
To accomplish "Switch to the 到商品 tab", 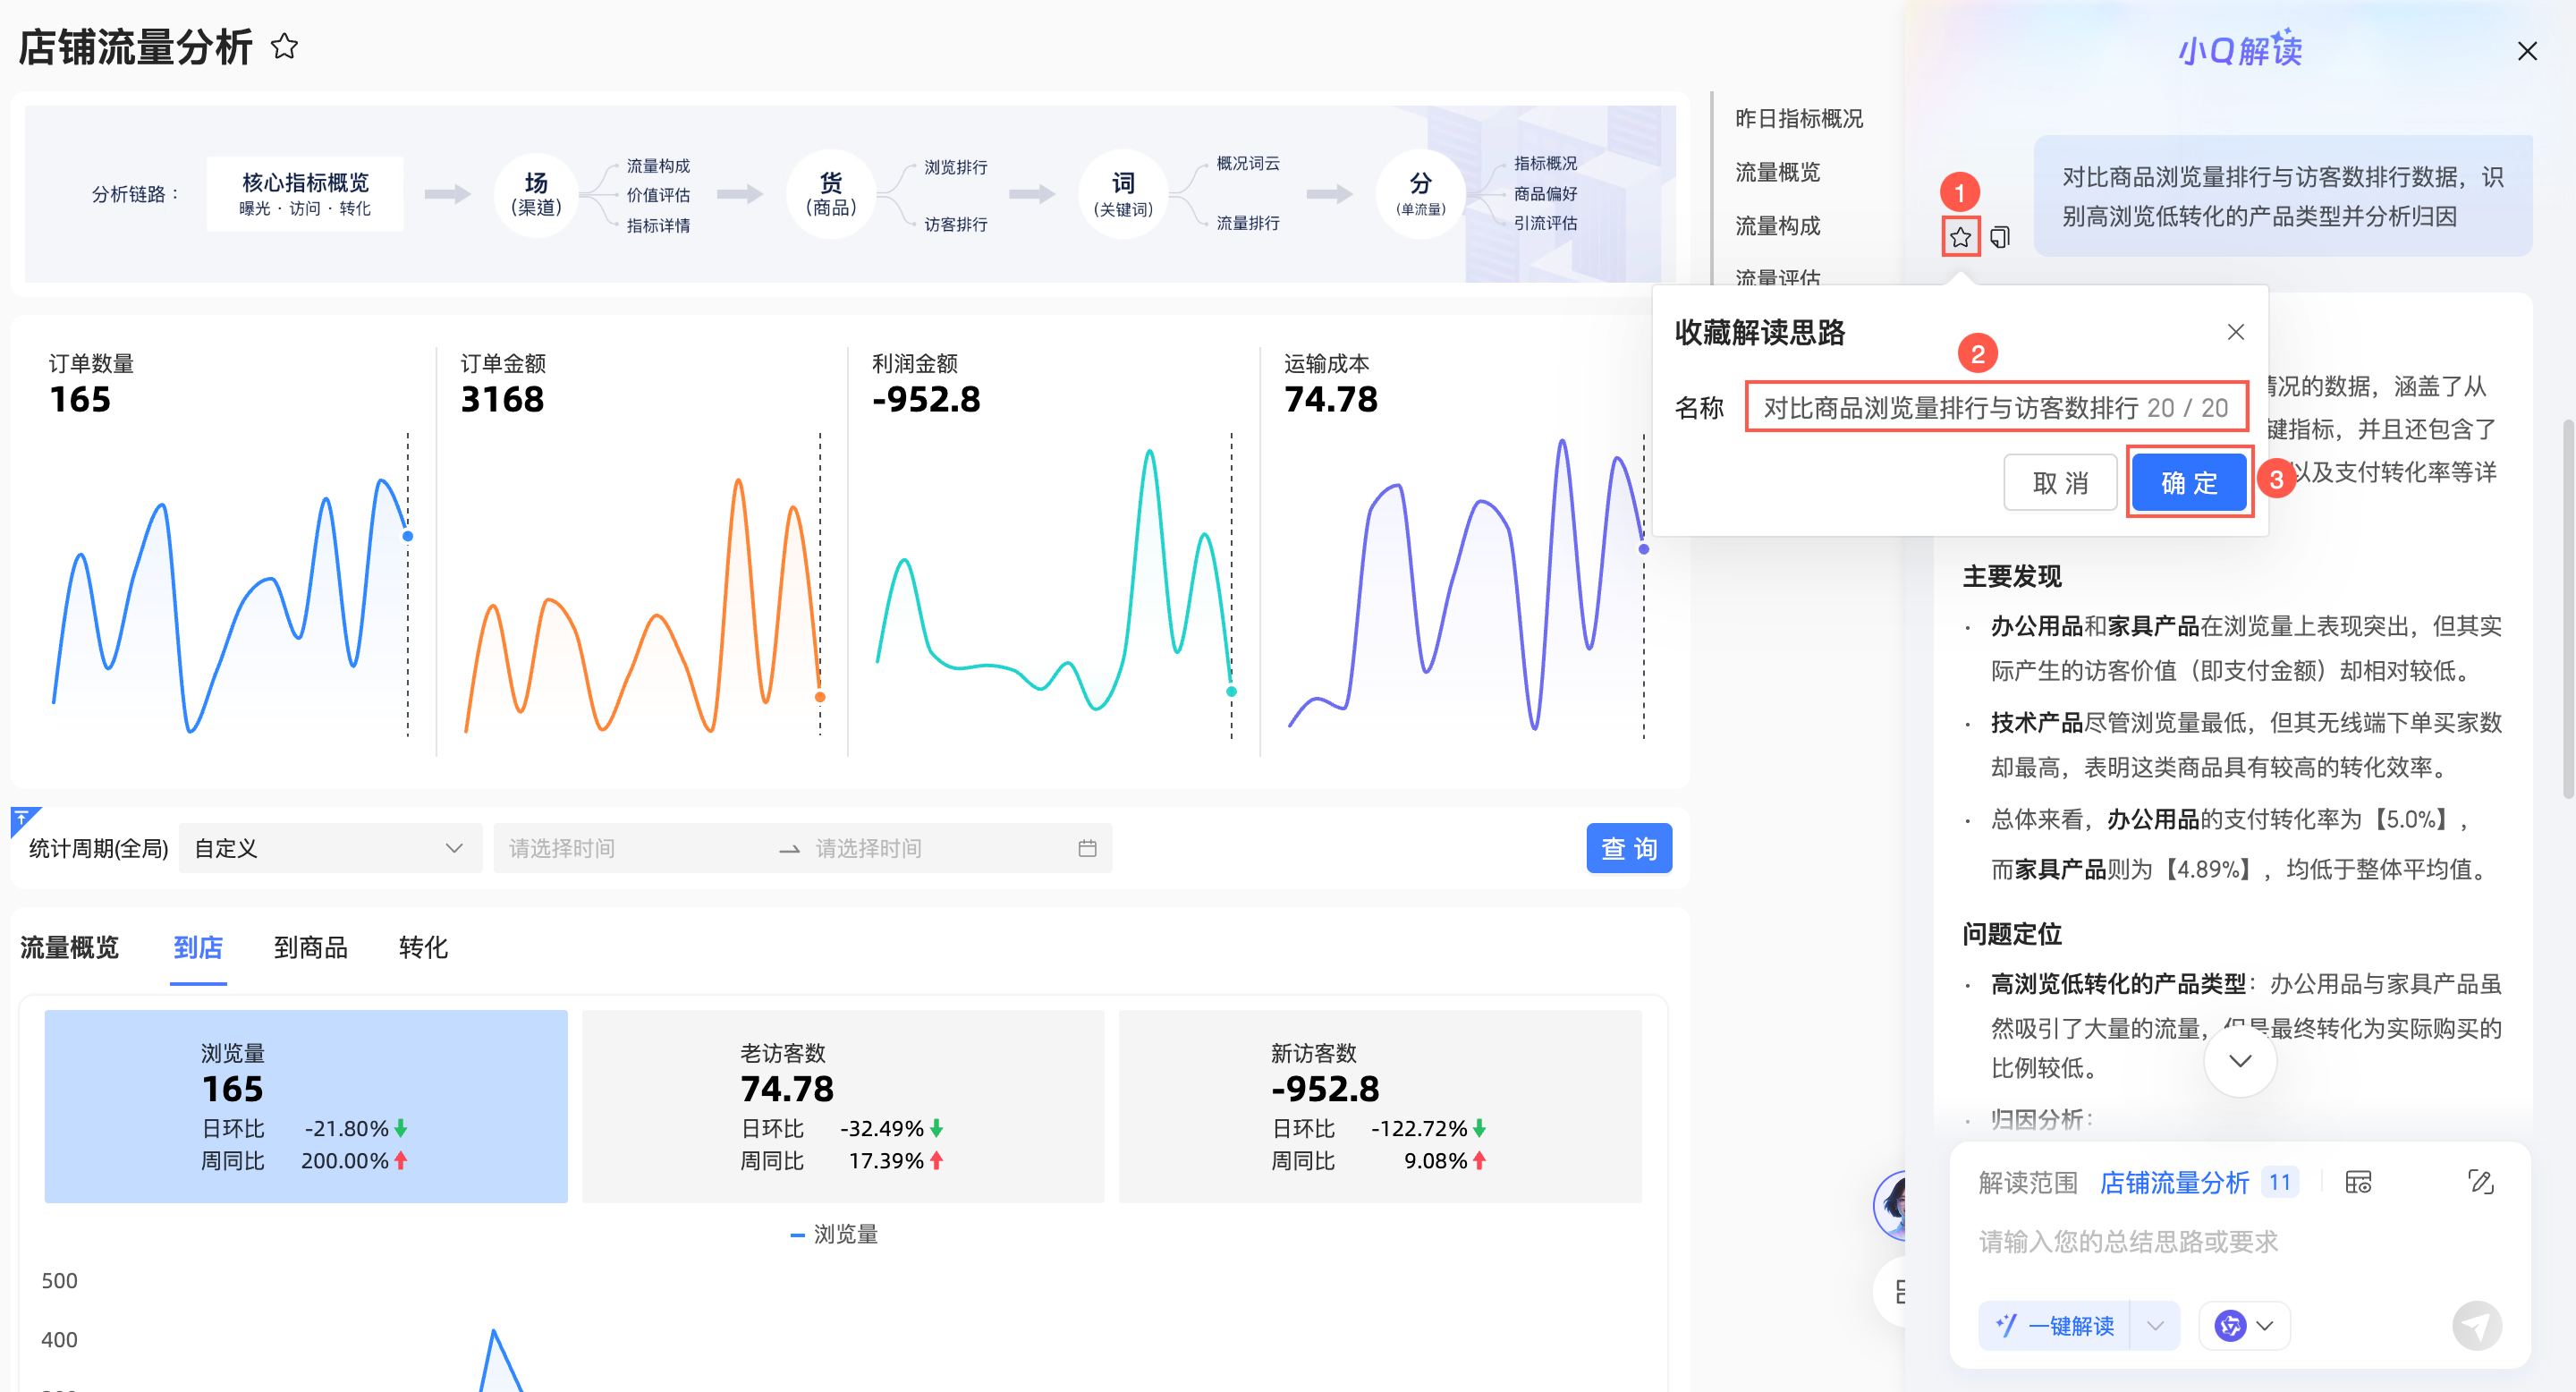I will (x=310, y=947).
